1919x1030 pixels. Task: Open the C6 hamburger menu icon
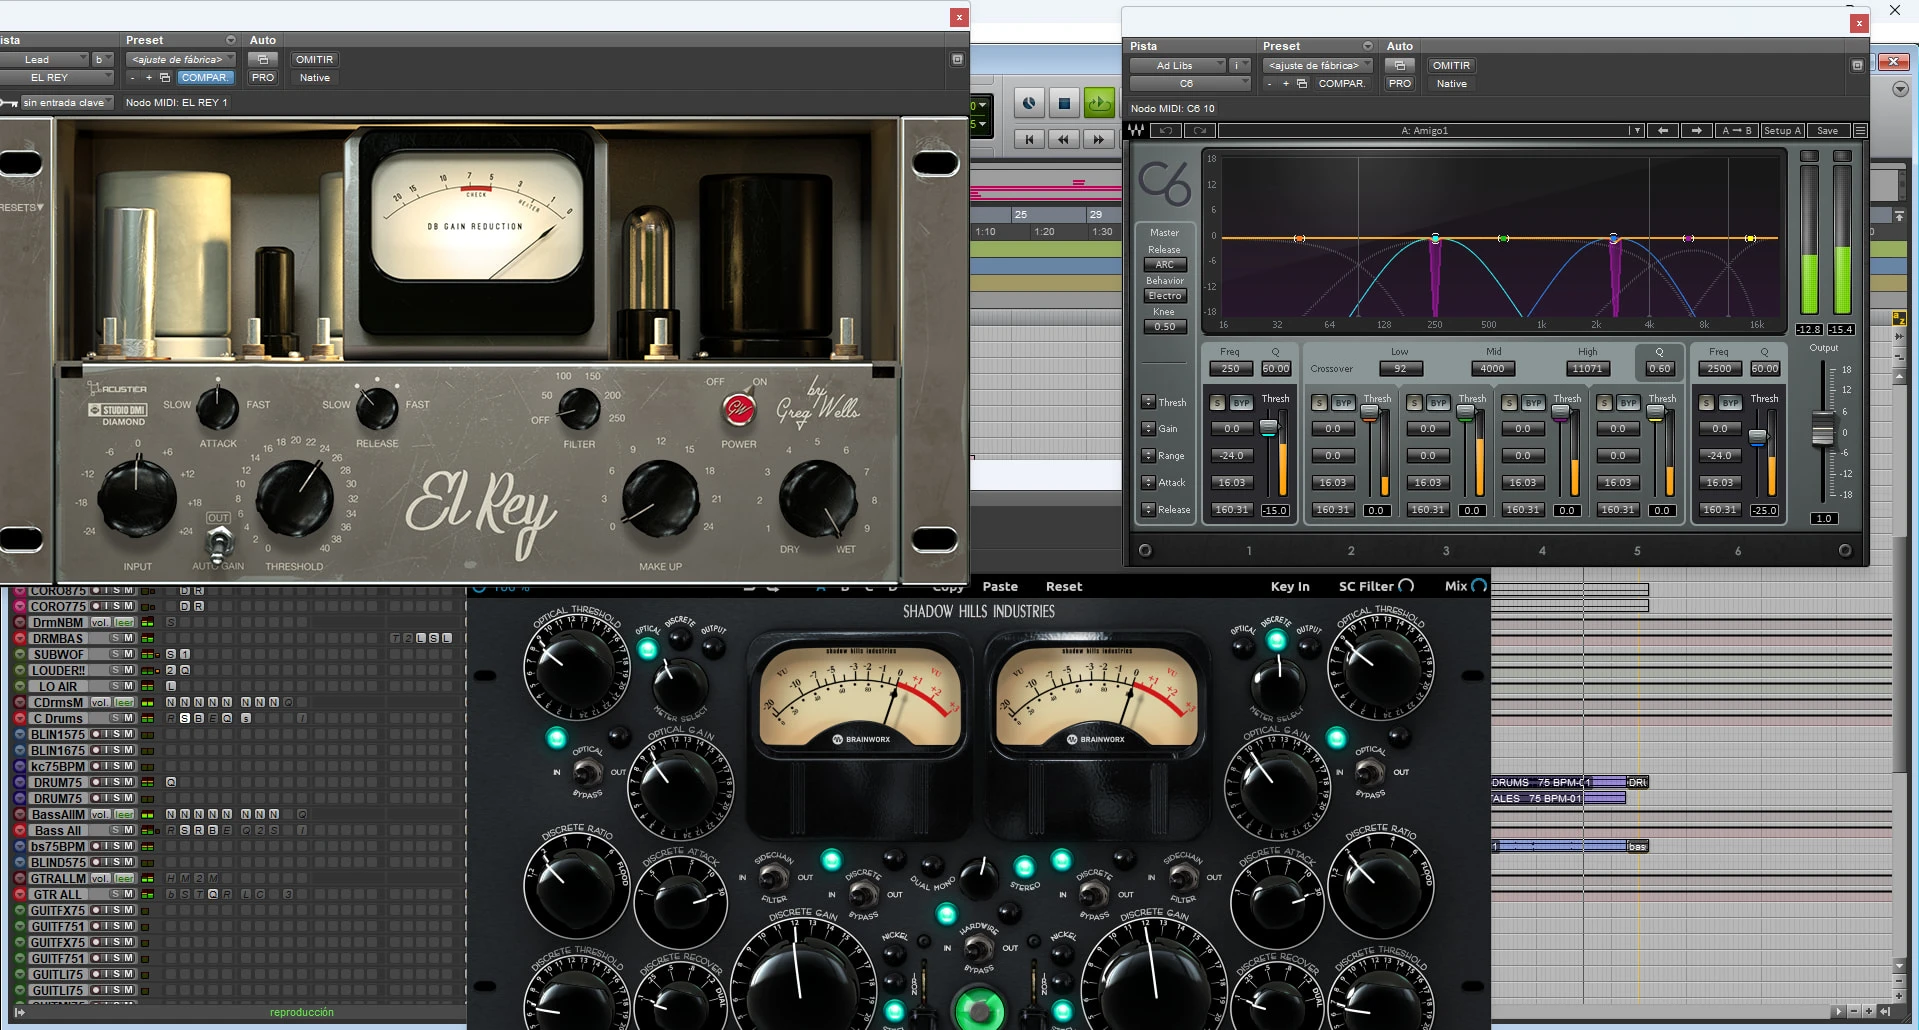[1860, 130]
